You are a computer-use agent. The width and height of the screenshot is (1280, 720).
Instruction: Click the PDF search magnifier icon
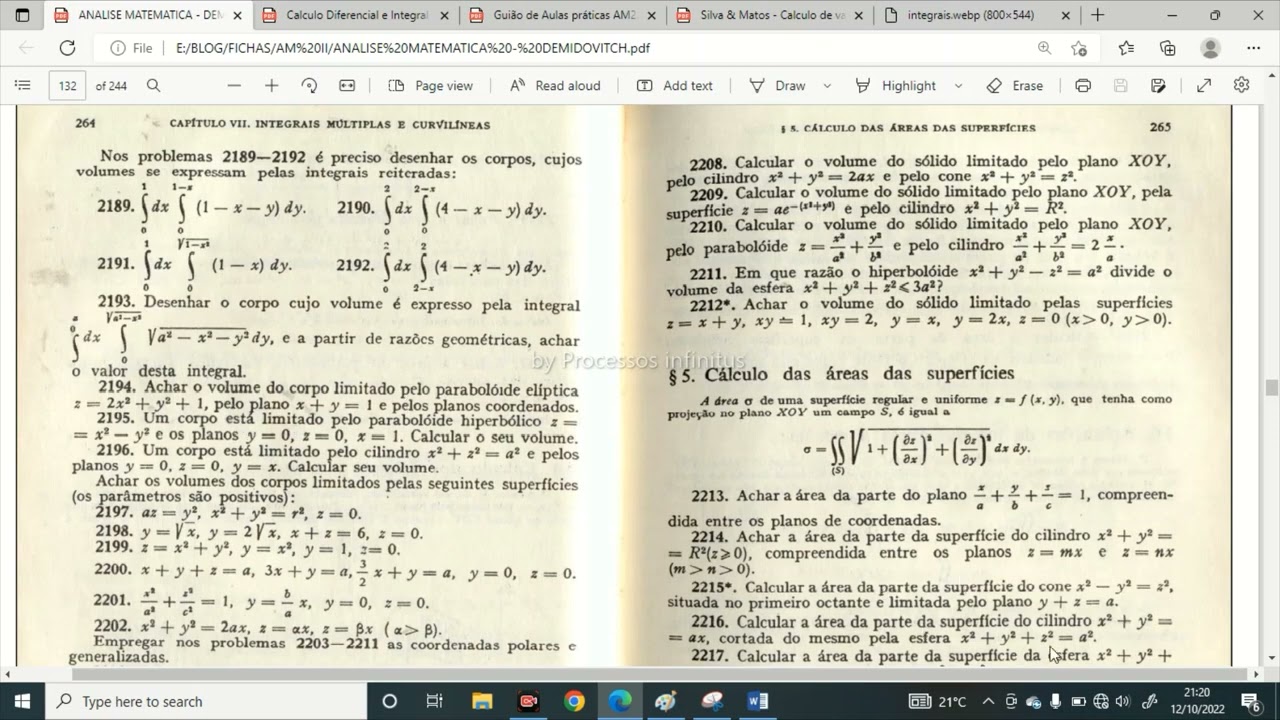(x=153, y=86)
